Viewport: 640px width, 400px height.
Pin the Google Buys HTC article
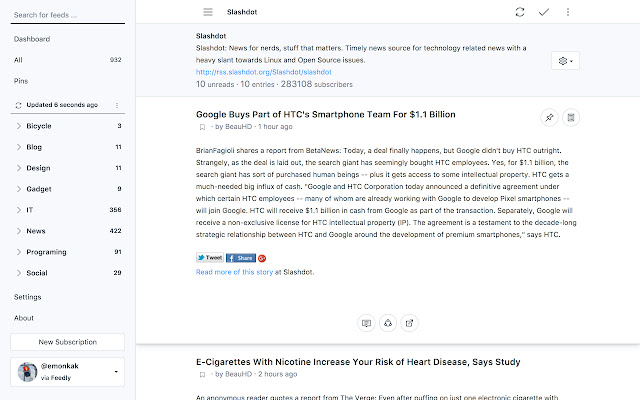[549, 118]
